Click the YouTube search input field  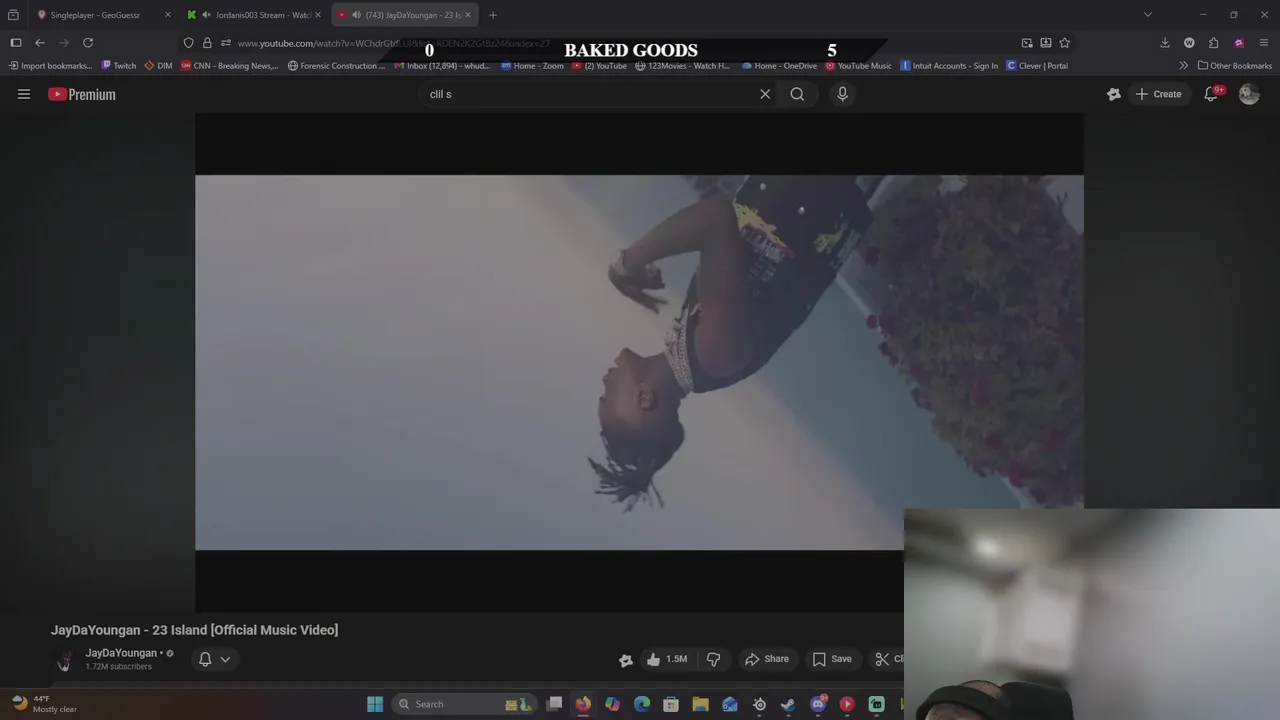590,94
